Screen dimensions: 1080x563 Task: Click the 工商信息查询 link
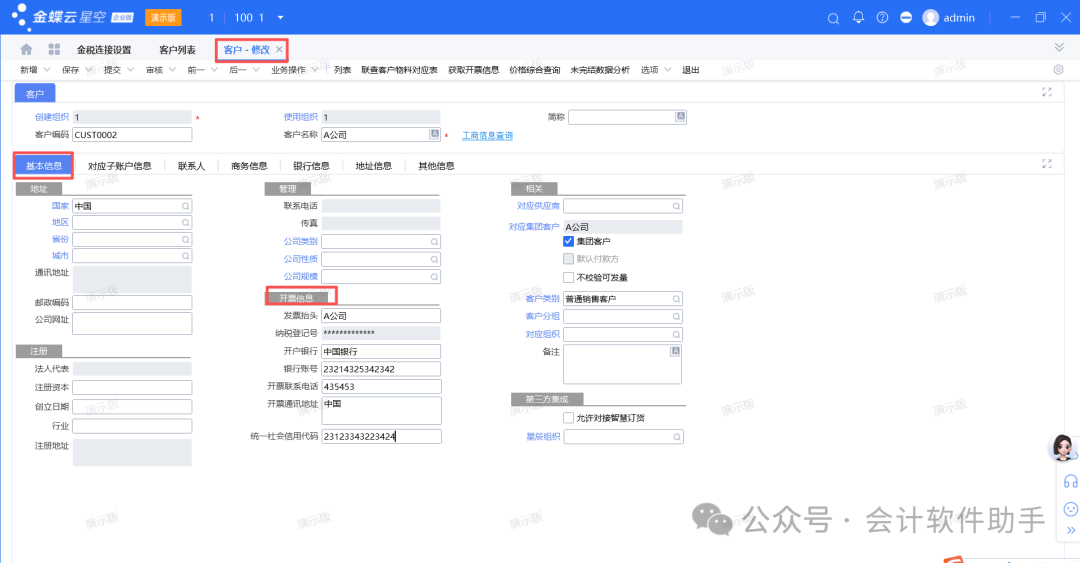487,135
